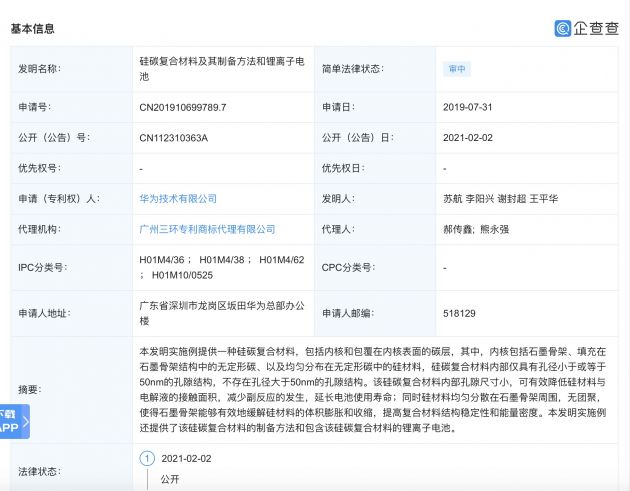Click the 审中 legal status tag
The width and height of the screenshot is (630, 491).
[x=457, y=69]
